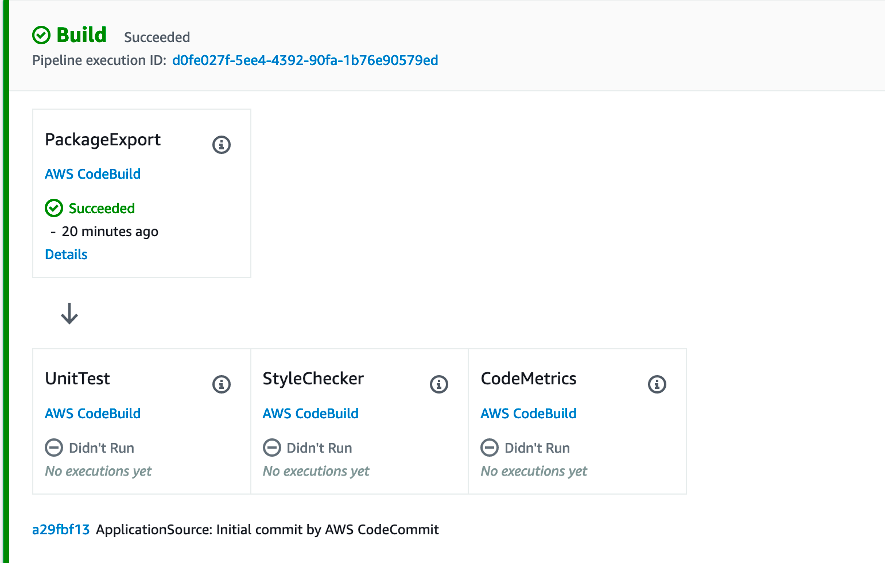Click 'Succeeded' status next to Build heading
885x564 pixels.
point(157,37)
